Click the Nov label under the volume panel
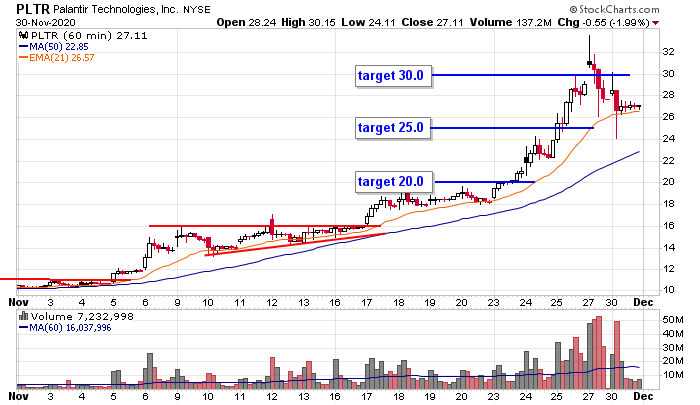The image size is (700, 405). [19, 396]
